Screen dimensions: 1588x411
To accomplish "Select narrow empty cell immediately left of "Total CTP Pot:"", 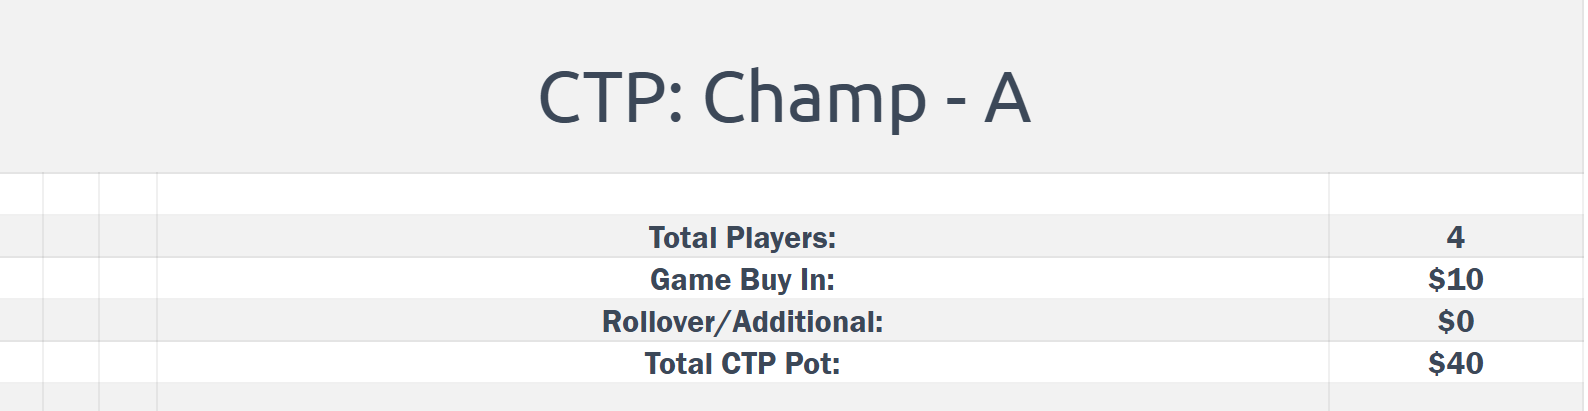I will 128,363.
